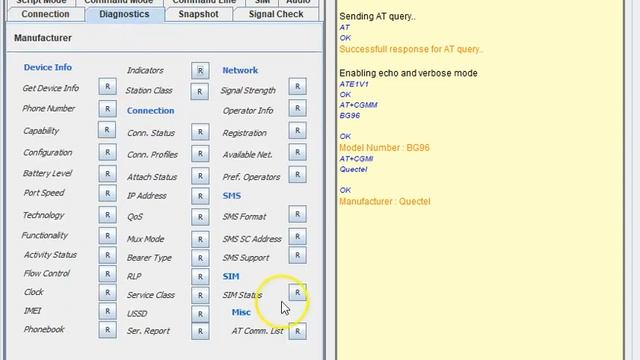Click the Pref. Operators R button

297,174
